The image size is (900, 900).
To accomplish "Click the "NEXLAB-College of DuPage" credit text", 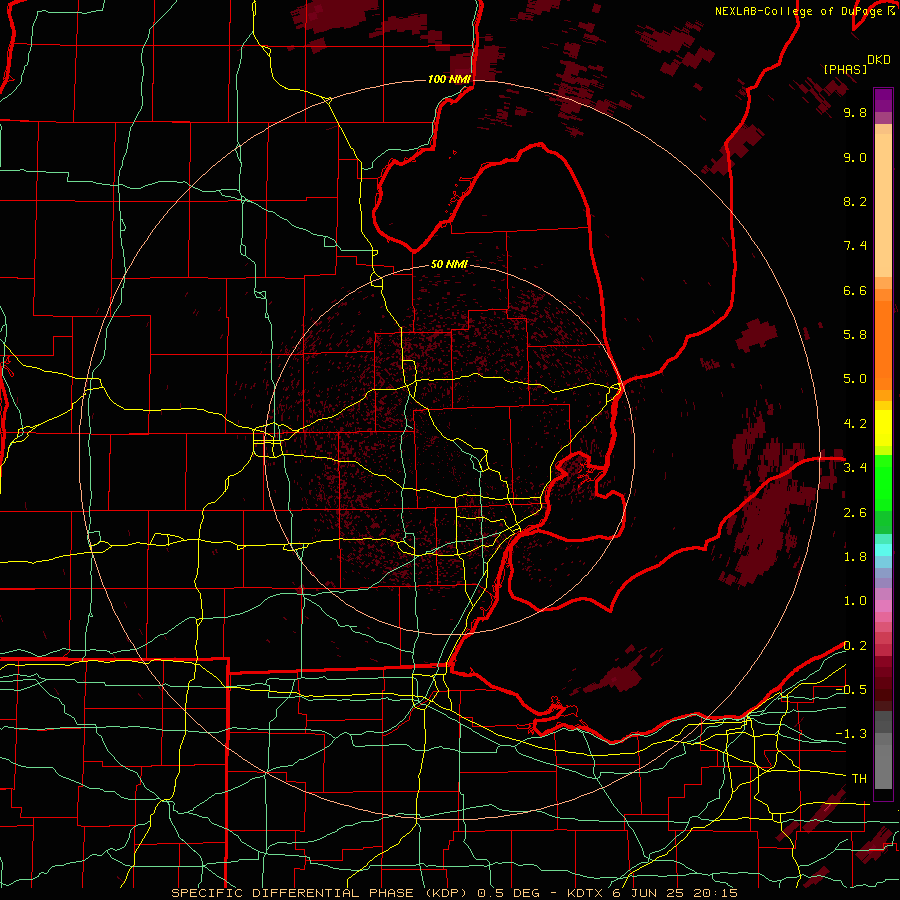I will 800,11.
